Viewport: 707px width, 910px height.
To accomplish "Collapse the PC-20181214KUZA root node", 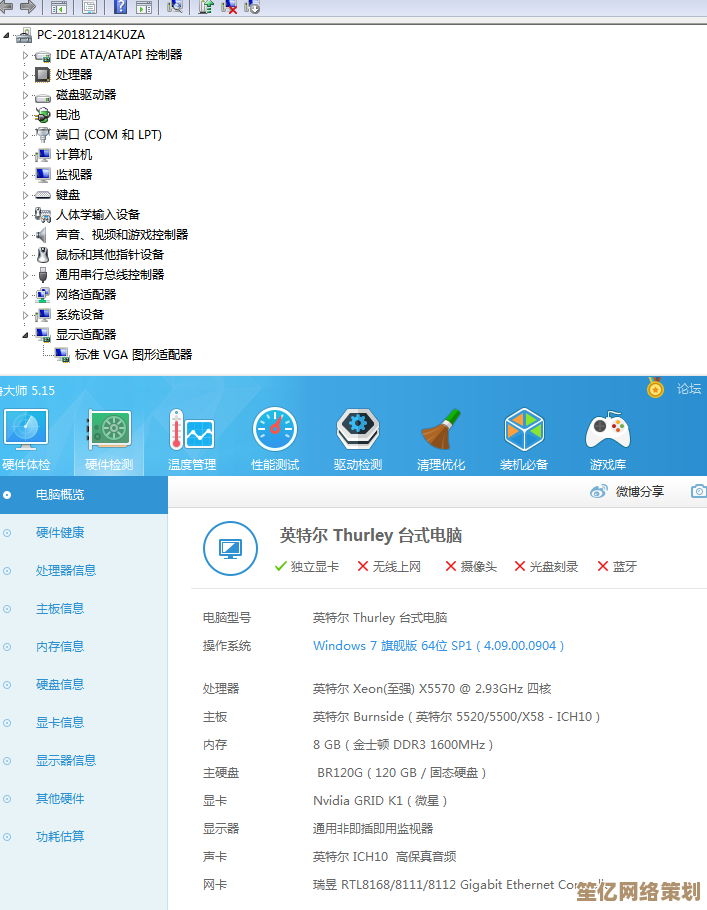I will (x=6, y=35).
